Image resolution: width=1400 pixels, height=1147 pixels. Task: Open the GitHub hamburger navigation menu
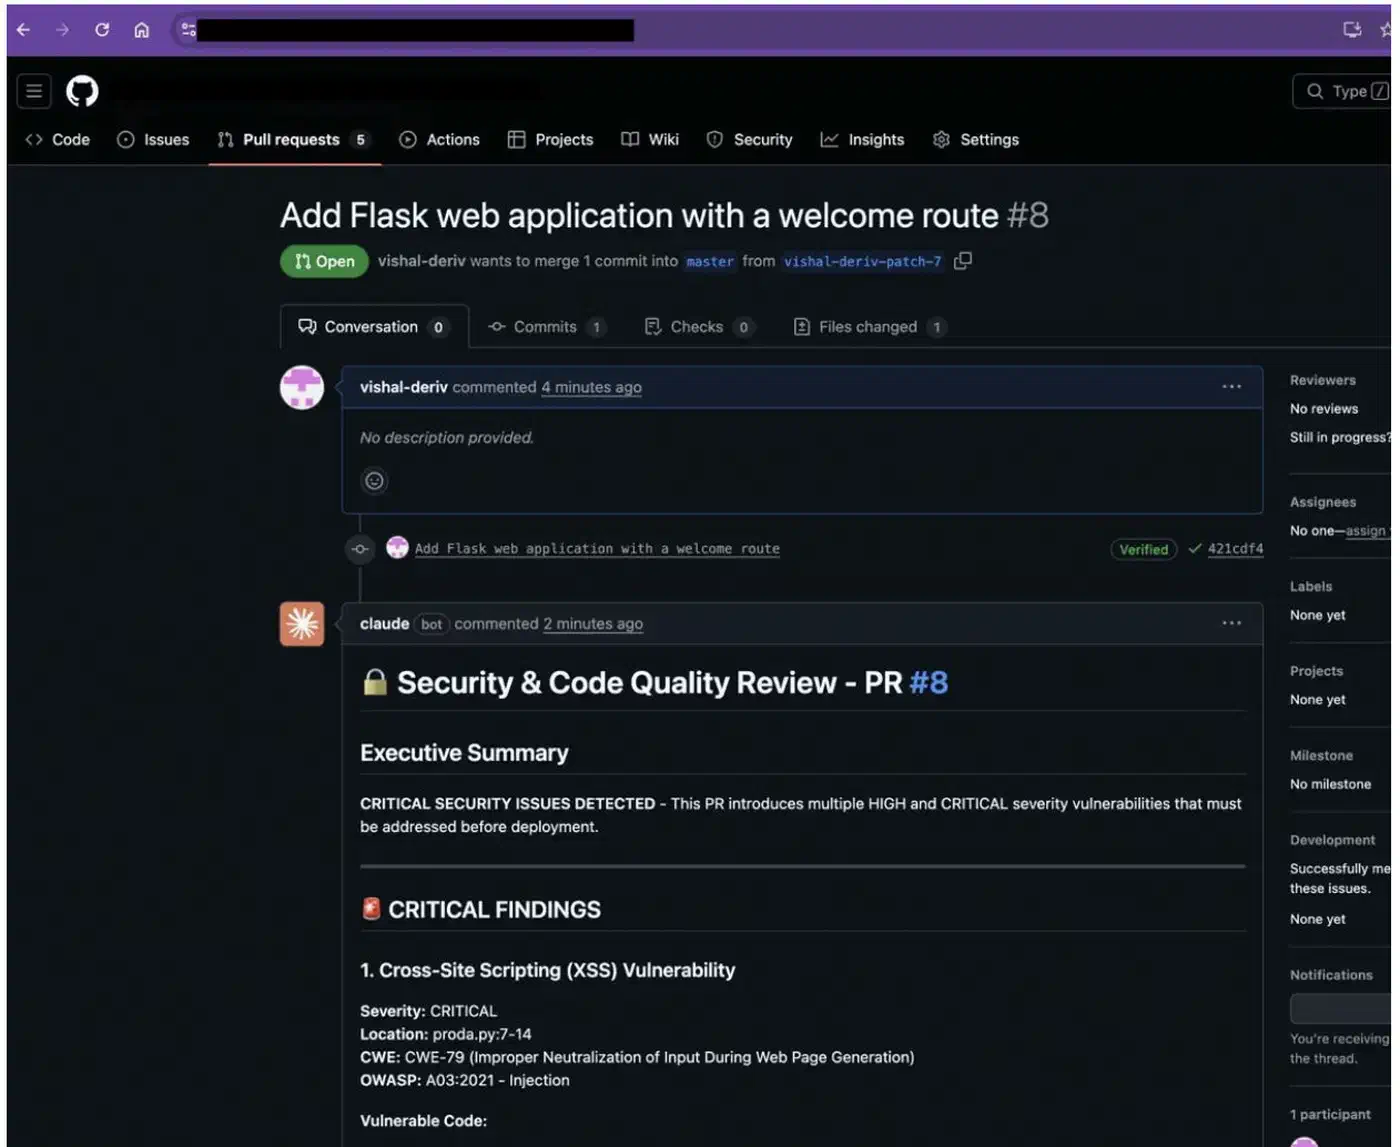click(34, 92)
